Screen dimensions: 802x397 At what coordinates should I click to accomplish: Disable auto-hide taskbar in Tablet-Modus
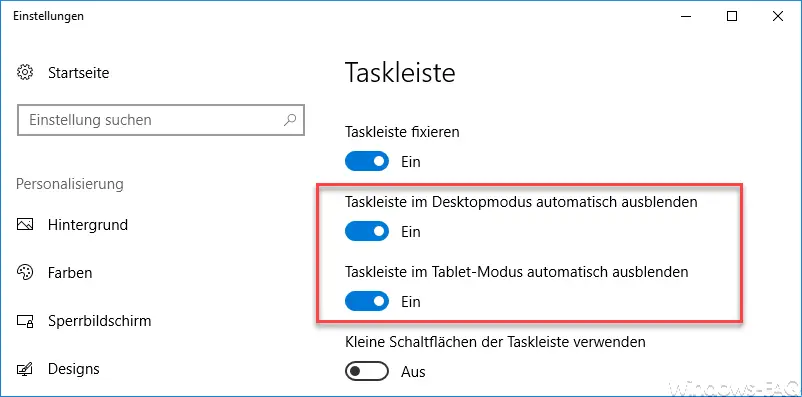367,301
